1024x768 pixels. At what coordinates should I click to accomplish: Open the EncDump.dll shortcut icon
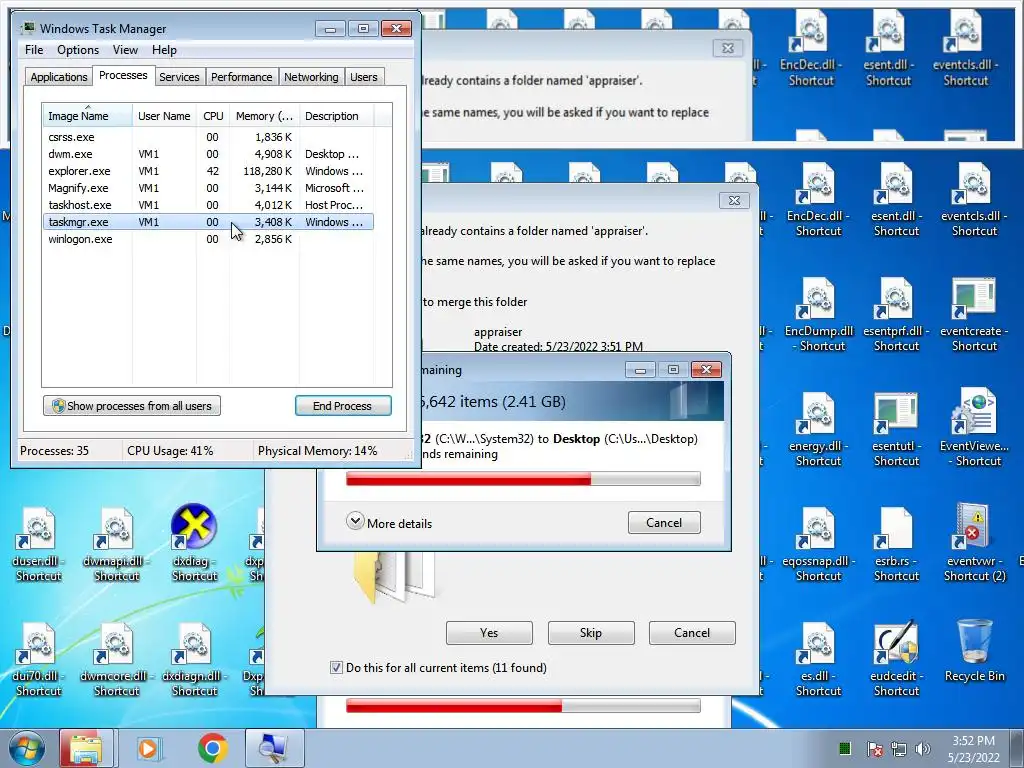[x=818, y=314]
